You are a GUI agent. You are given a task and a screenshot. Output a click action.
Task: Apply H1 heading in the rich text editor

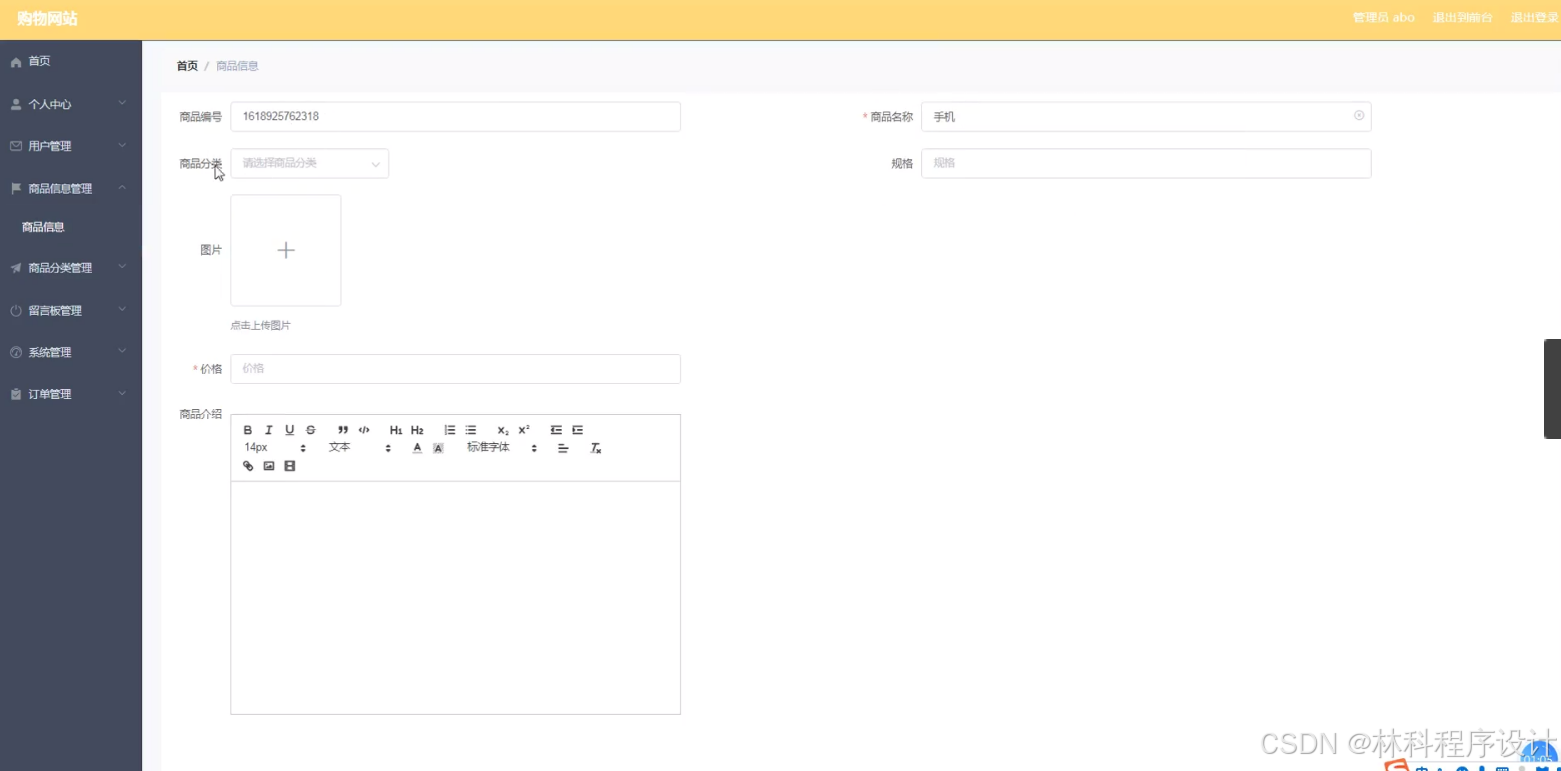pos(395,430)
